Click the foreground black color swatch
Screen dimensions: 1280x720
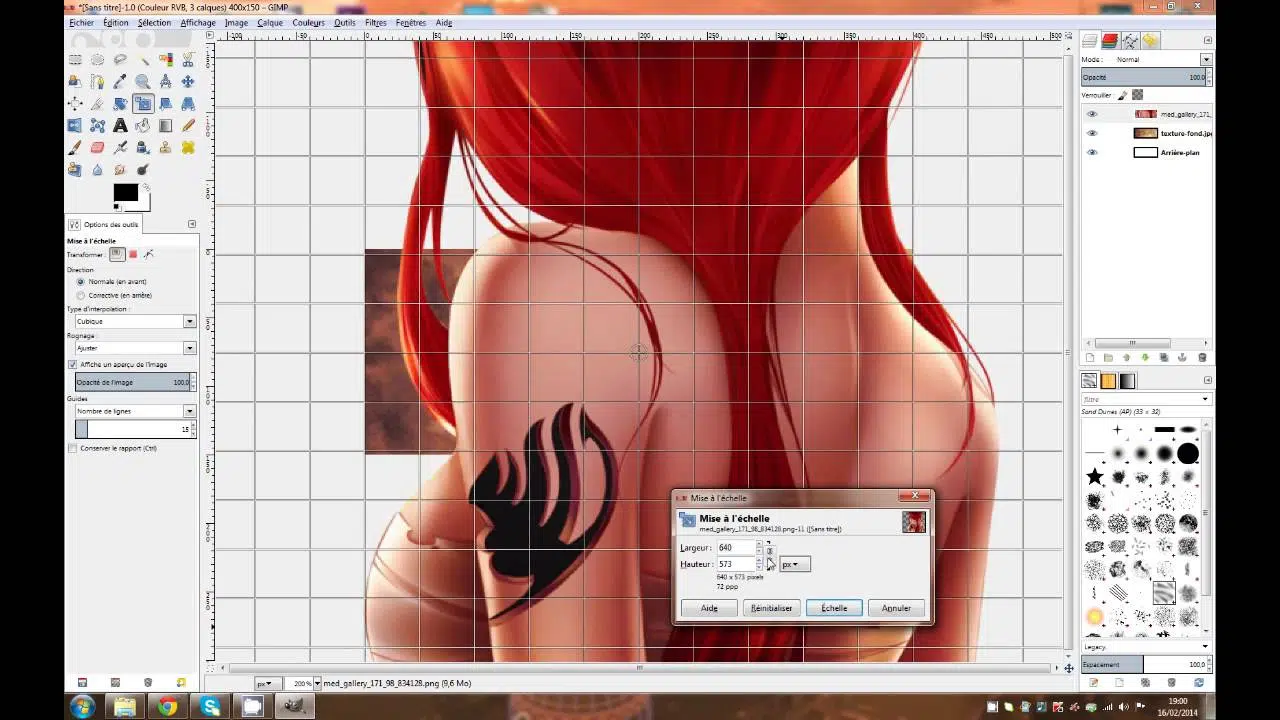(x=125, y=193)
